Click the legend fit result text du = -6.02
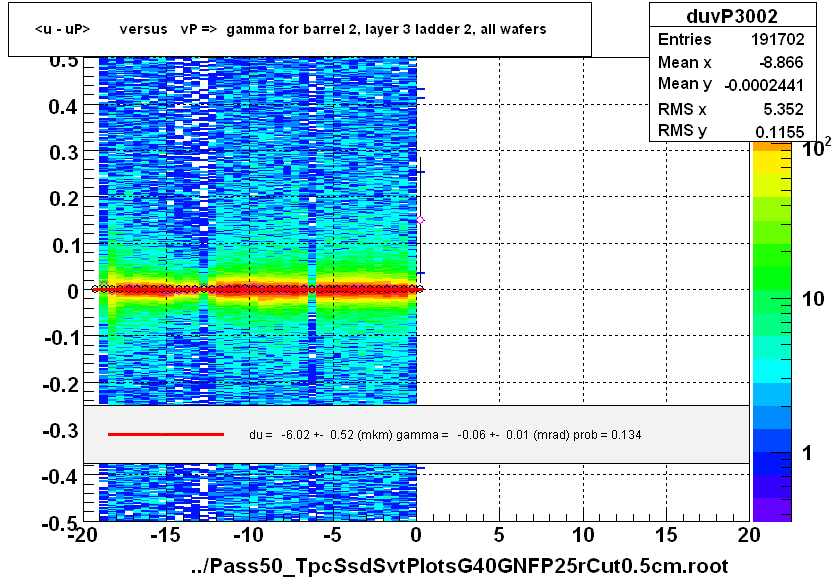This screenshot has height=579, width=833. [x=445, y=435]
